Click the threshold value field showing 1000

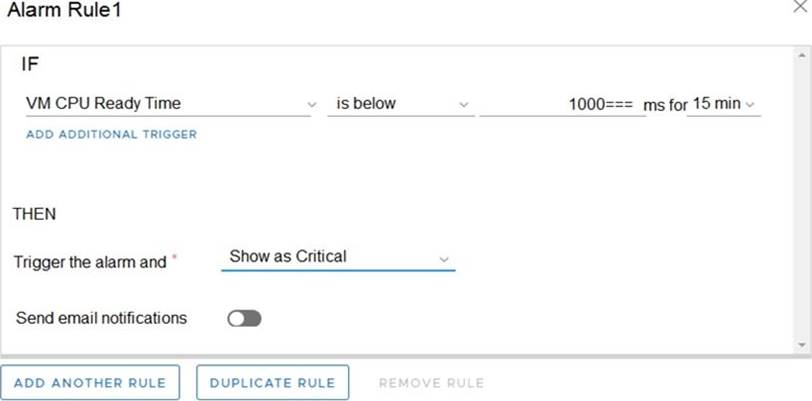click(x=562, y=104)
